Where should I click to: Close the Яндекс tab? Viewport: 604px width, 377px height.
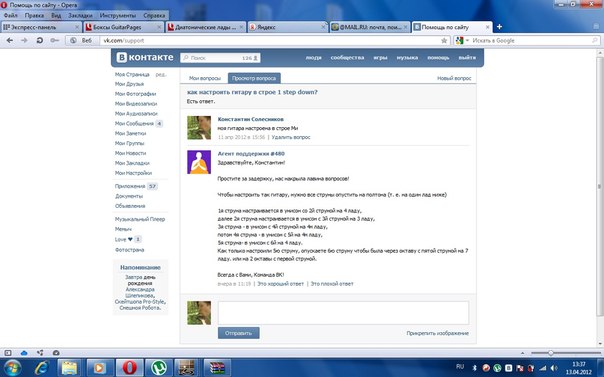pyautogui.click(x=323, y=27)
